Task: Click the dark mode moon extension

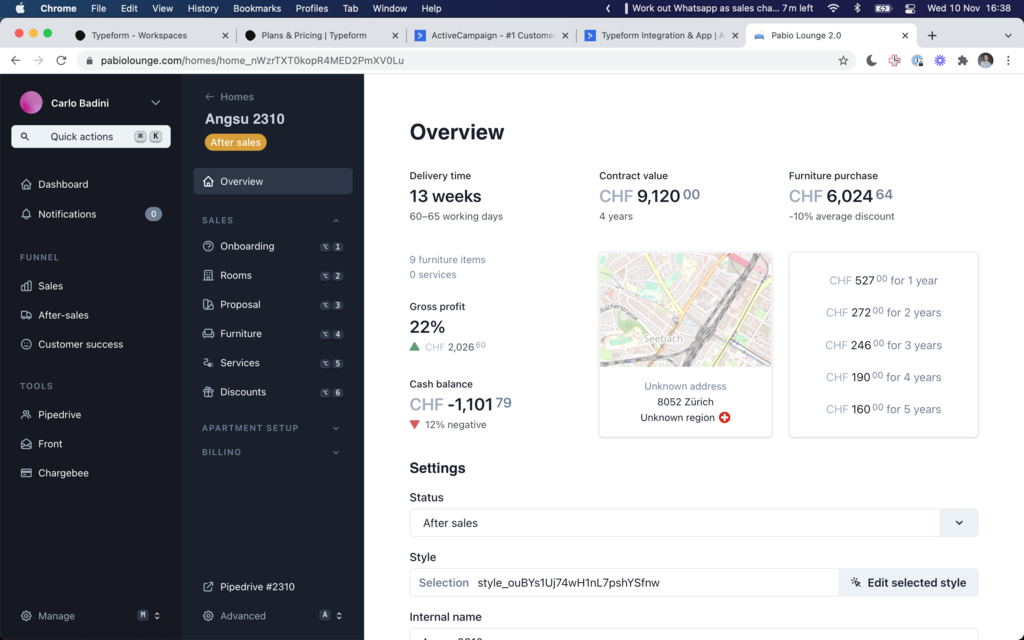Action: tap(871, 61)
